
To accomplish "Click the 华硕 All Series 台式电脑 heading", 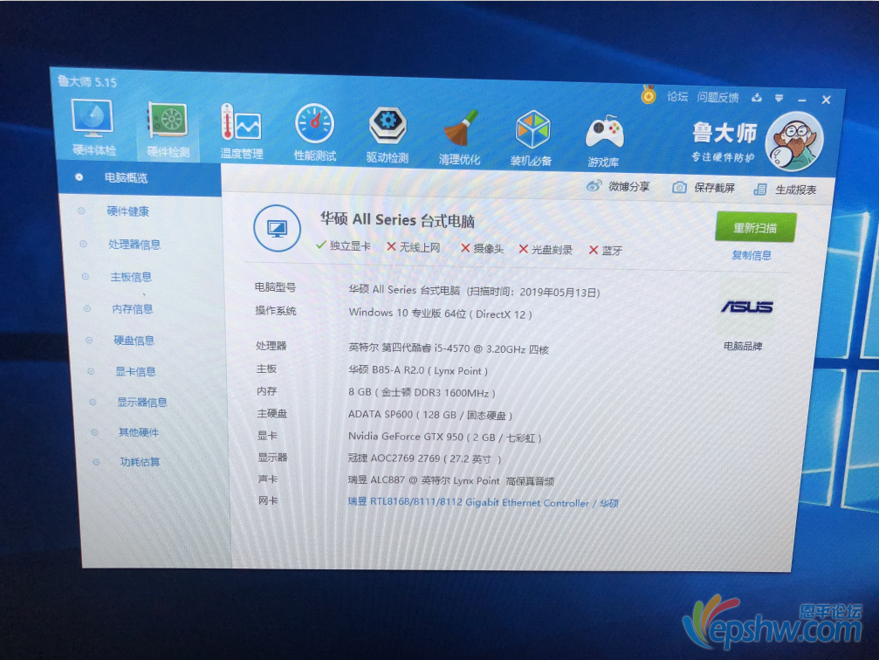I will pos(397,219).
